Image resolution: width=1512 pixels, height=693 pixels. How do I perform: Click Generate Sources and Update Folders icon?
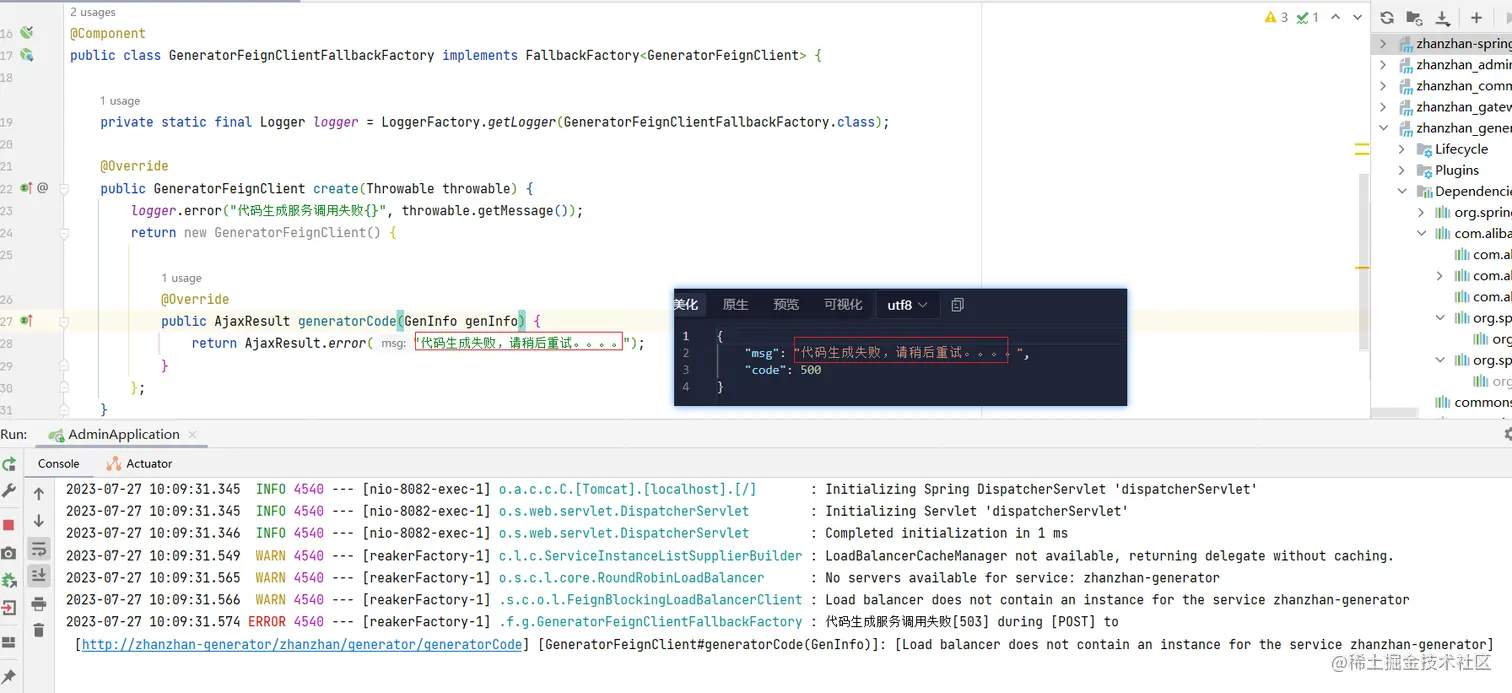tap(1414, 18)
